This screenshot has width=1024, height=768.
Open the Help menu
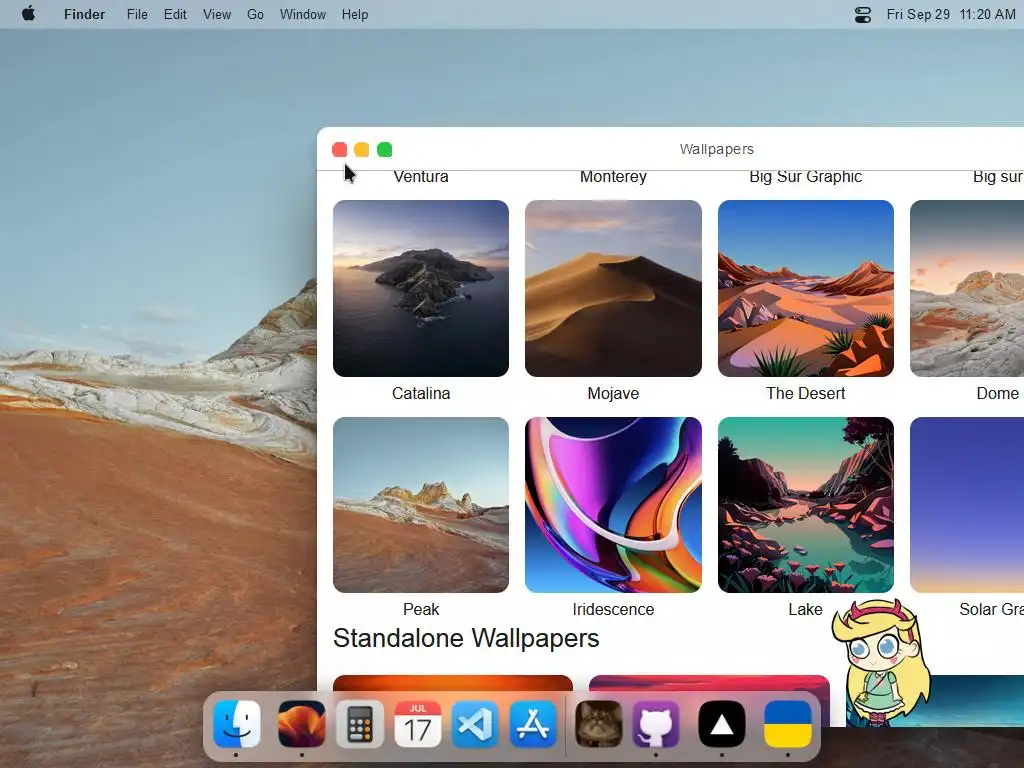tap(355, 14)
